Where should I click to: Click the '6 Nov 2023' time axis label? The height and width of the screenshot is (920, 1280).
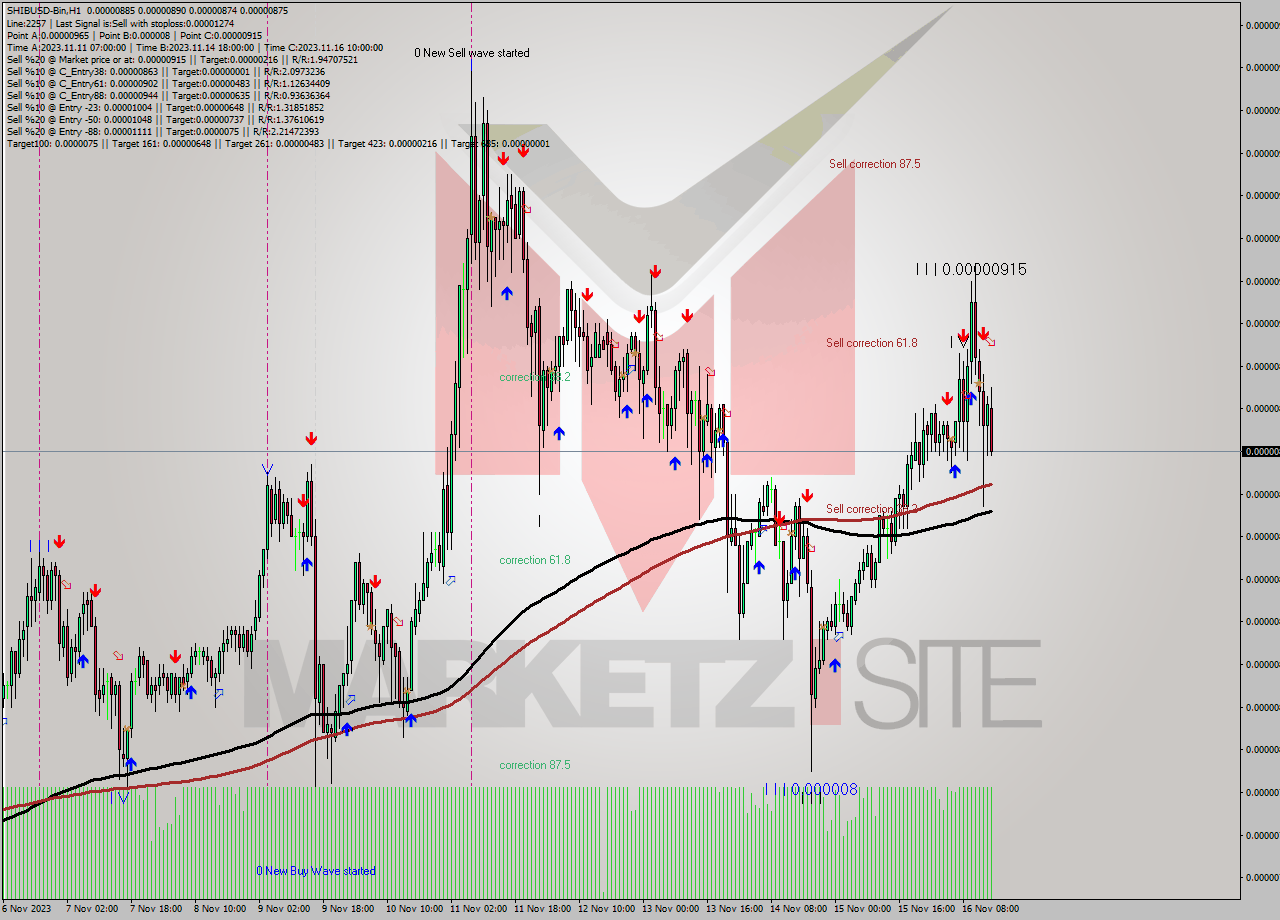click(x=26, y=909)
